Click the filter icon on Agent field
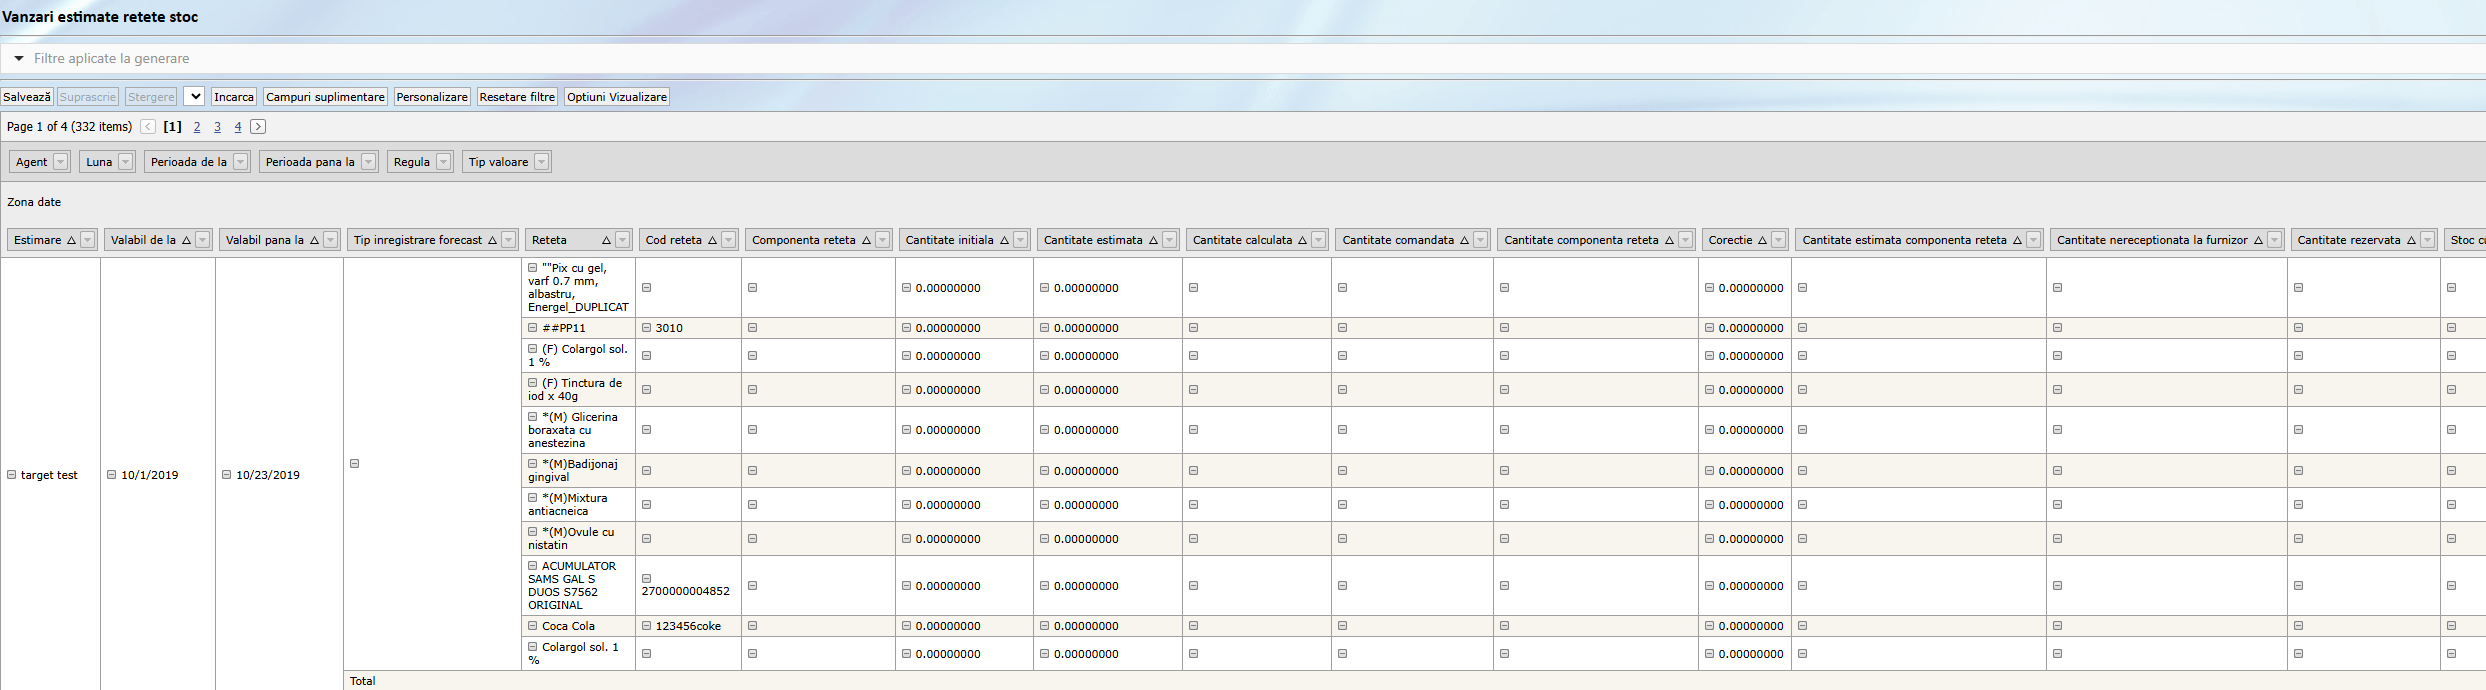 [x=60, y=162]
